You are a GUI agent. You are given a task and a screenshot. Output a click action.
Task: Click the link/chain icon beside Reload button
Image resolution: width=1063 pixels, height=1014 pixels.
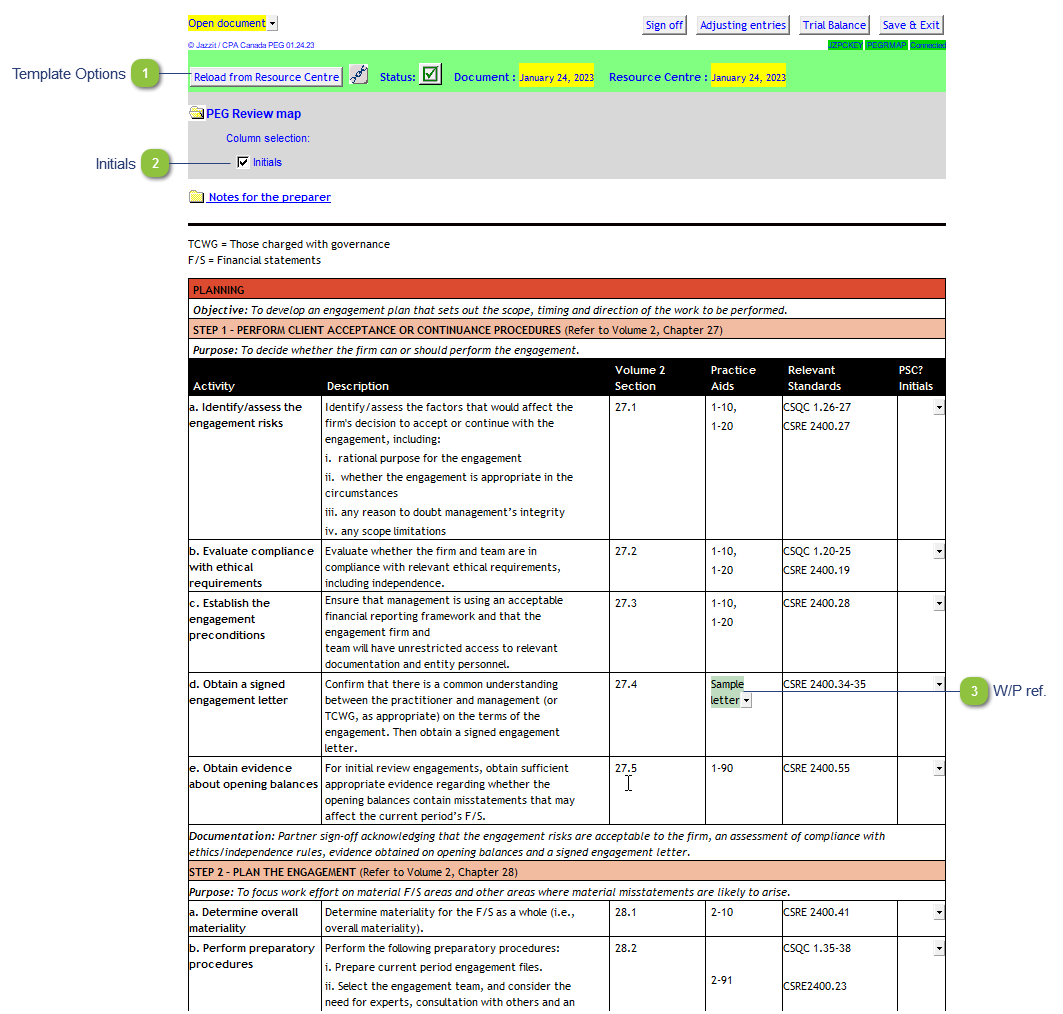click(359, 75)
